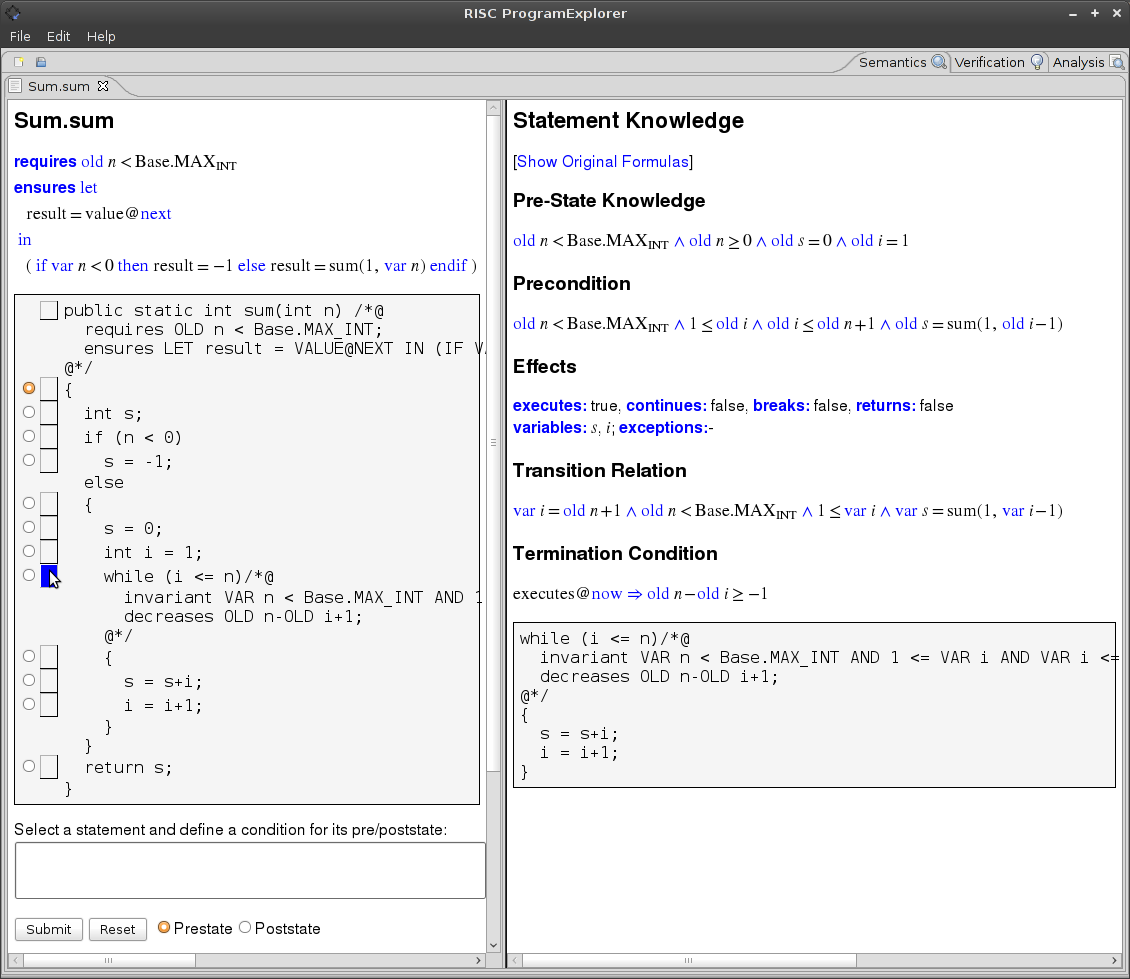Select the radio button for 'if (n < 0)'

29,436
